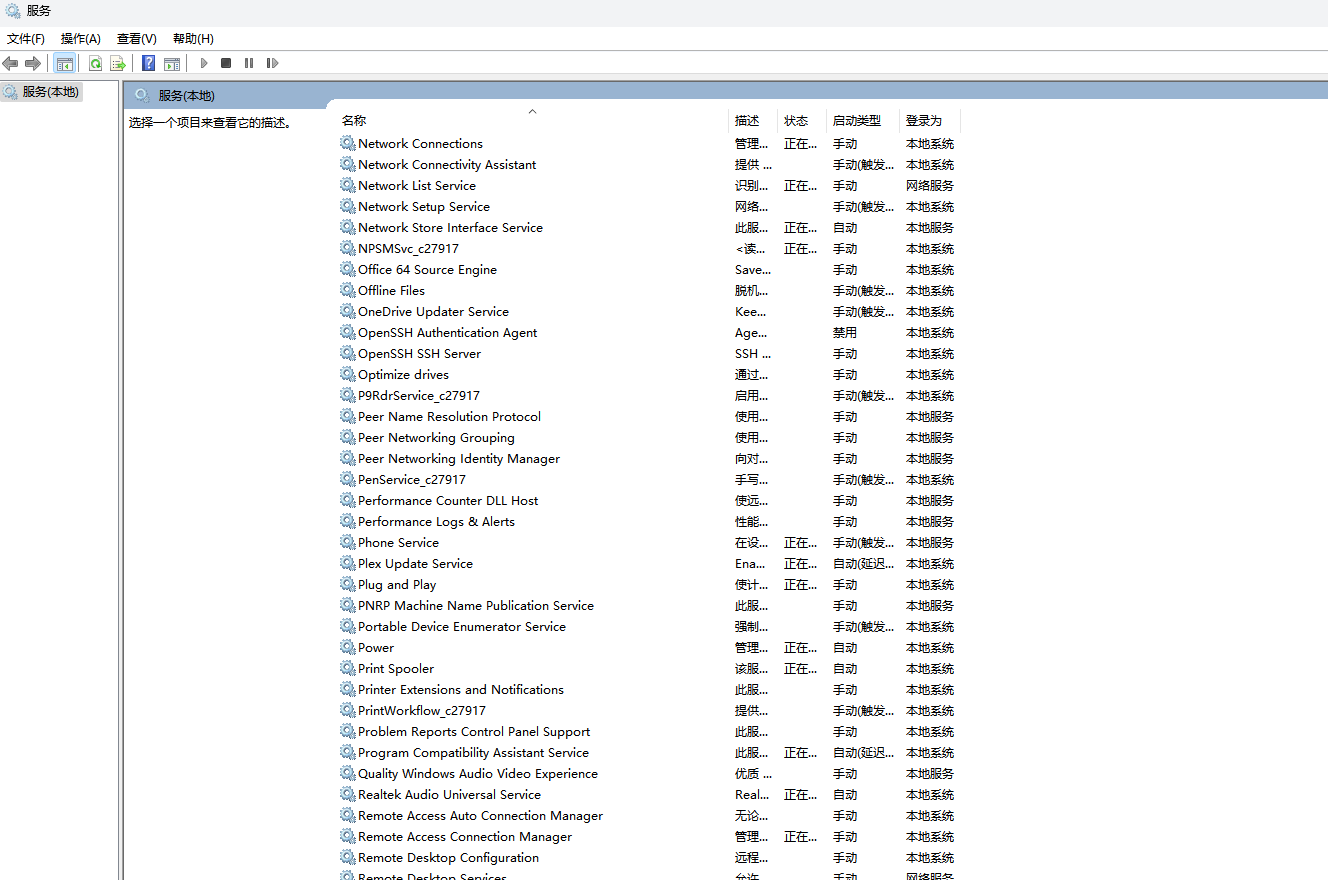This screenshot has height=880, width=1328.
Task: Sort by 状态 column header
Action: coord(796,121)
